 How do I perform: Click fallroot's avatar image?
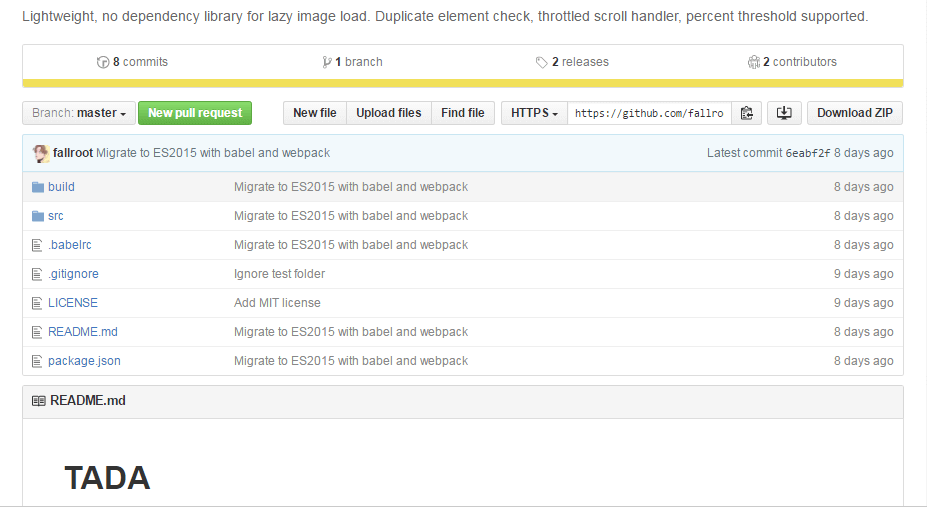tap(41, 153)
